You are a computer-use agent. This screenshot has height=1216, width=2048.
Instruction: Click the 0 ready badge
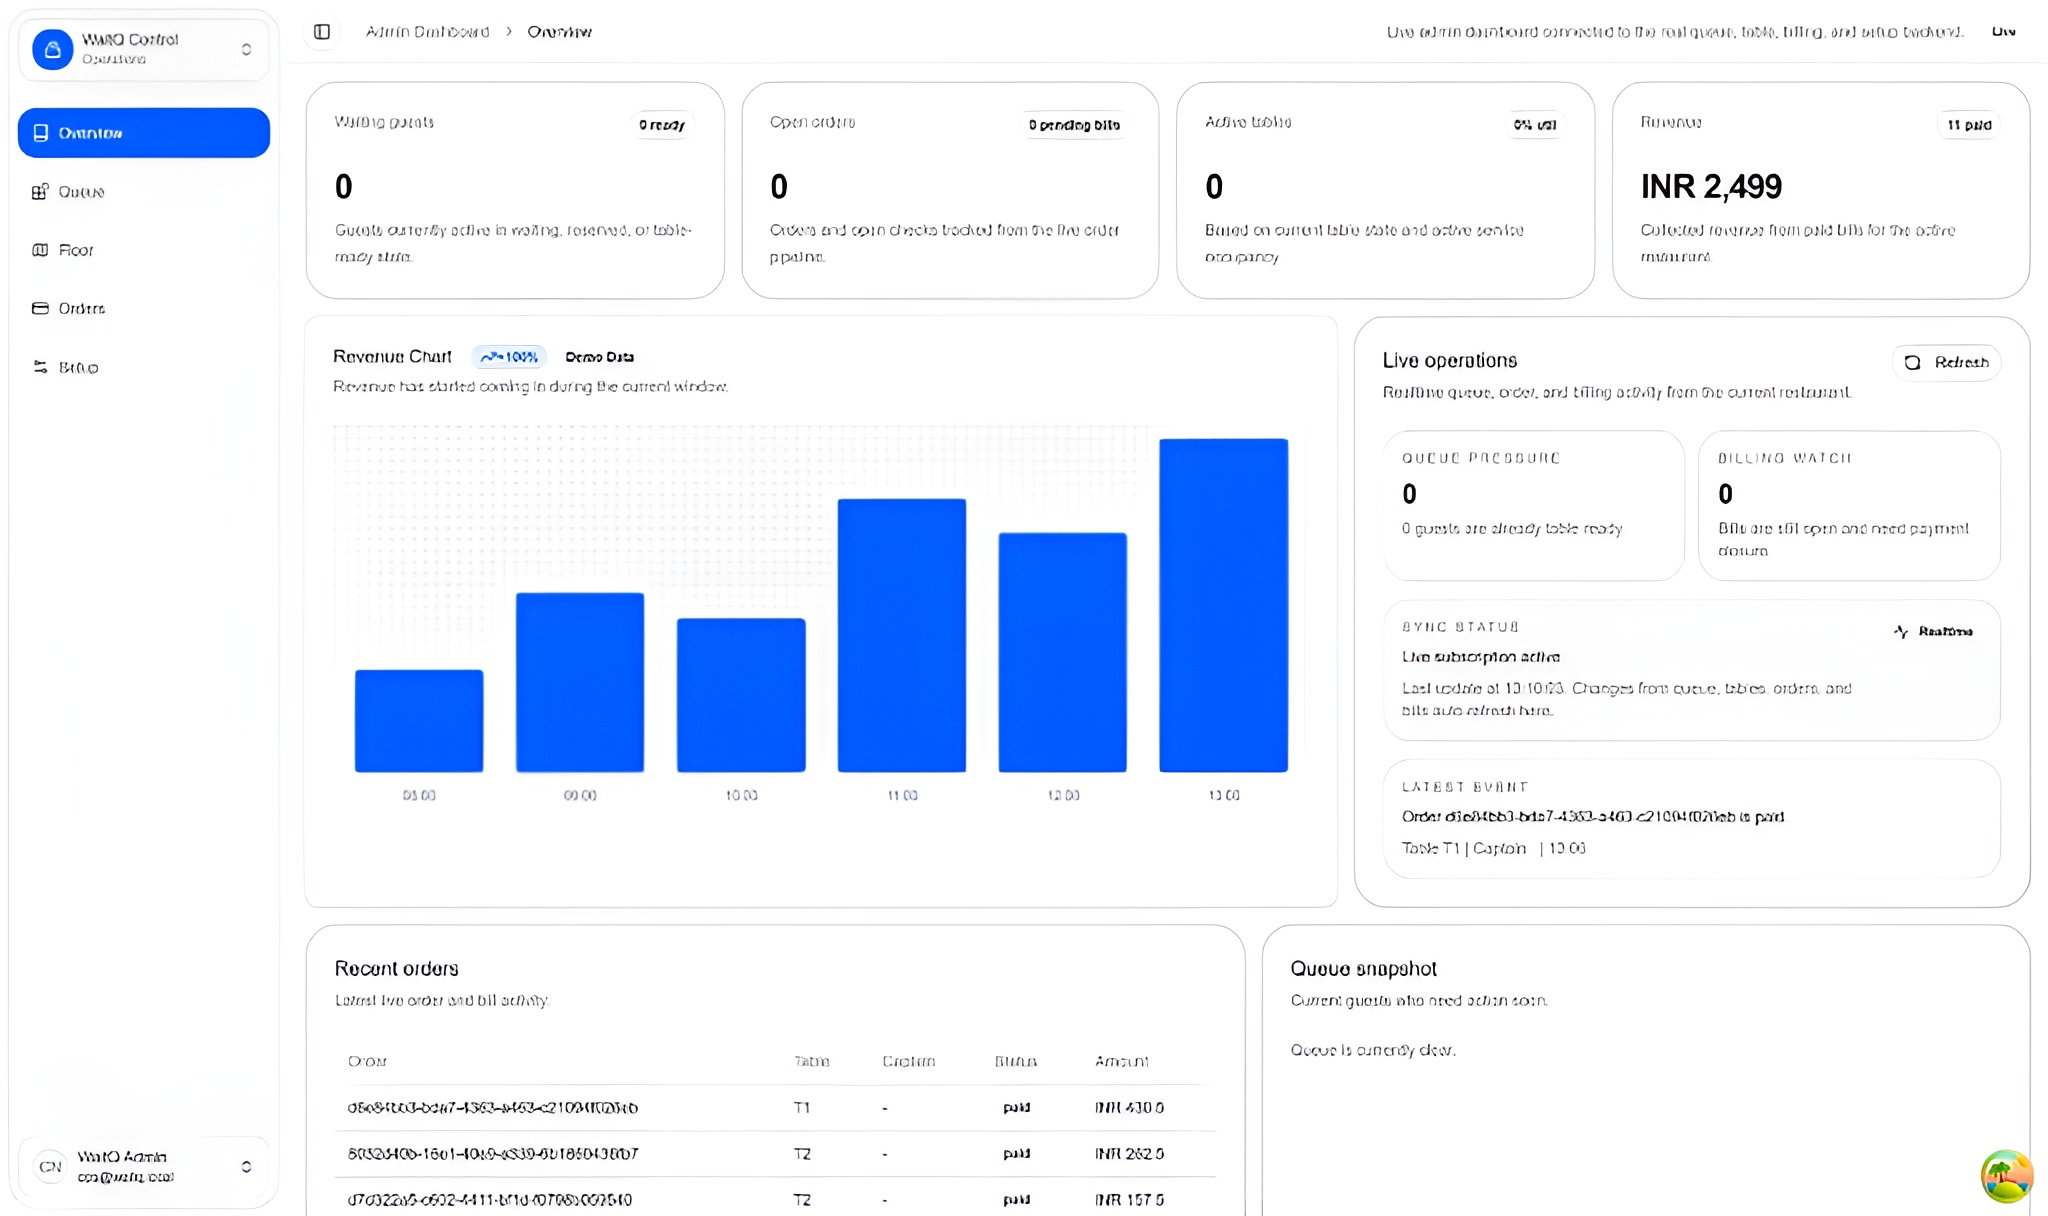pyautogui.click(x=662, y=125)
